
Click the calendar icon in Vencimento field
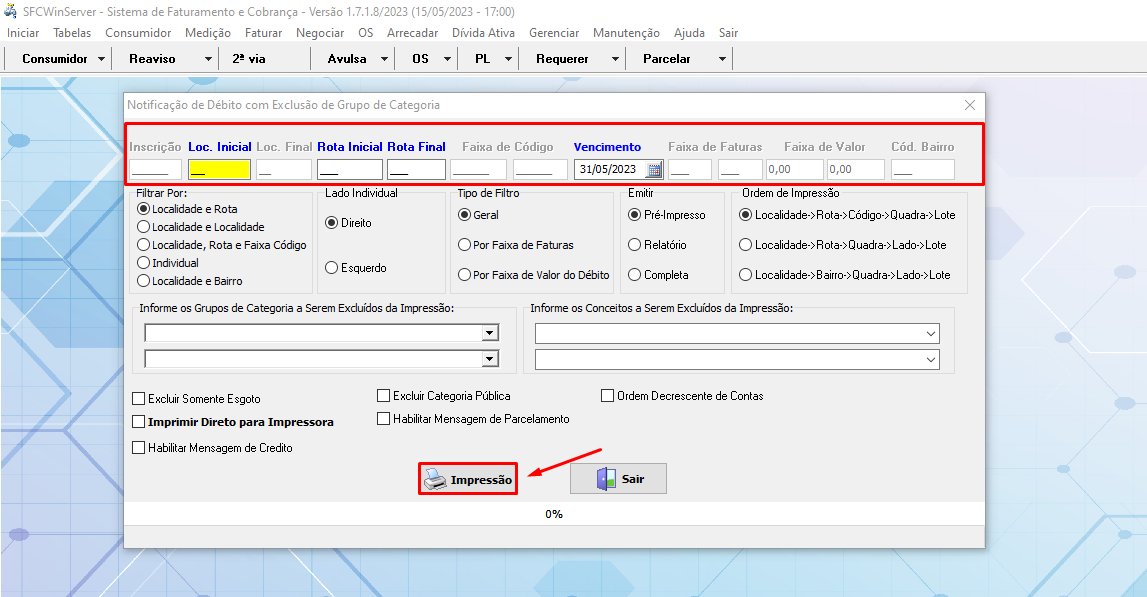point(654,170)
